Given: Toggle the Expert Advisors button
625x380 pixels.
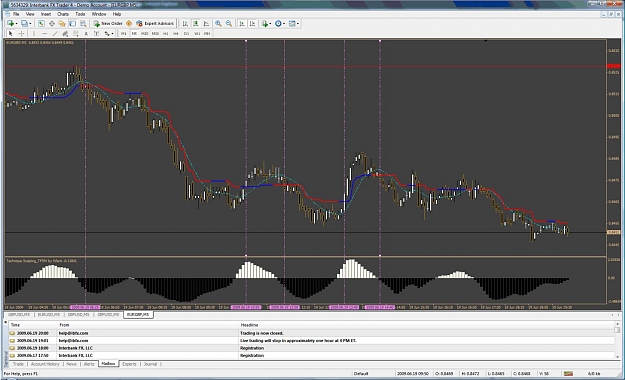Looking at the screenshot, I should click(155, 24).
